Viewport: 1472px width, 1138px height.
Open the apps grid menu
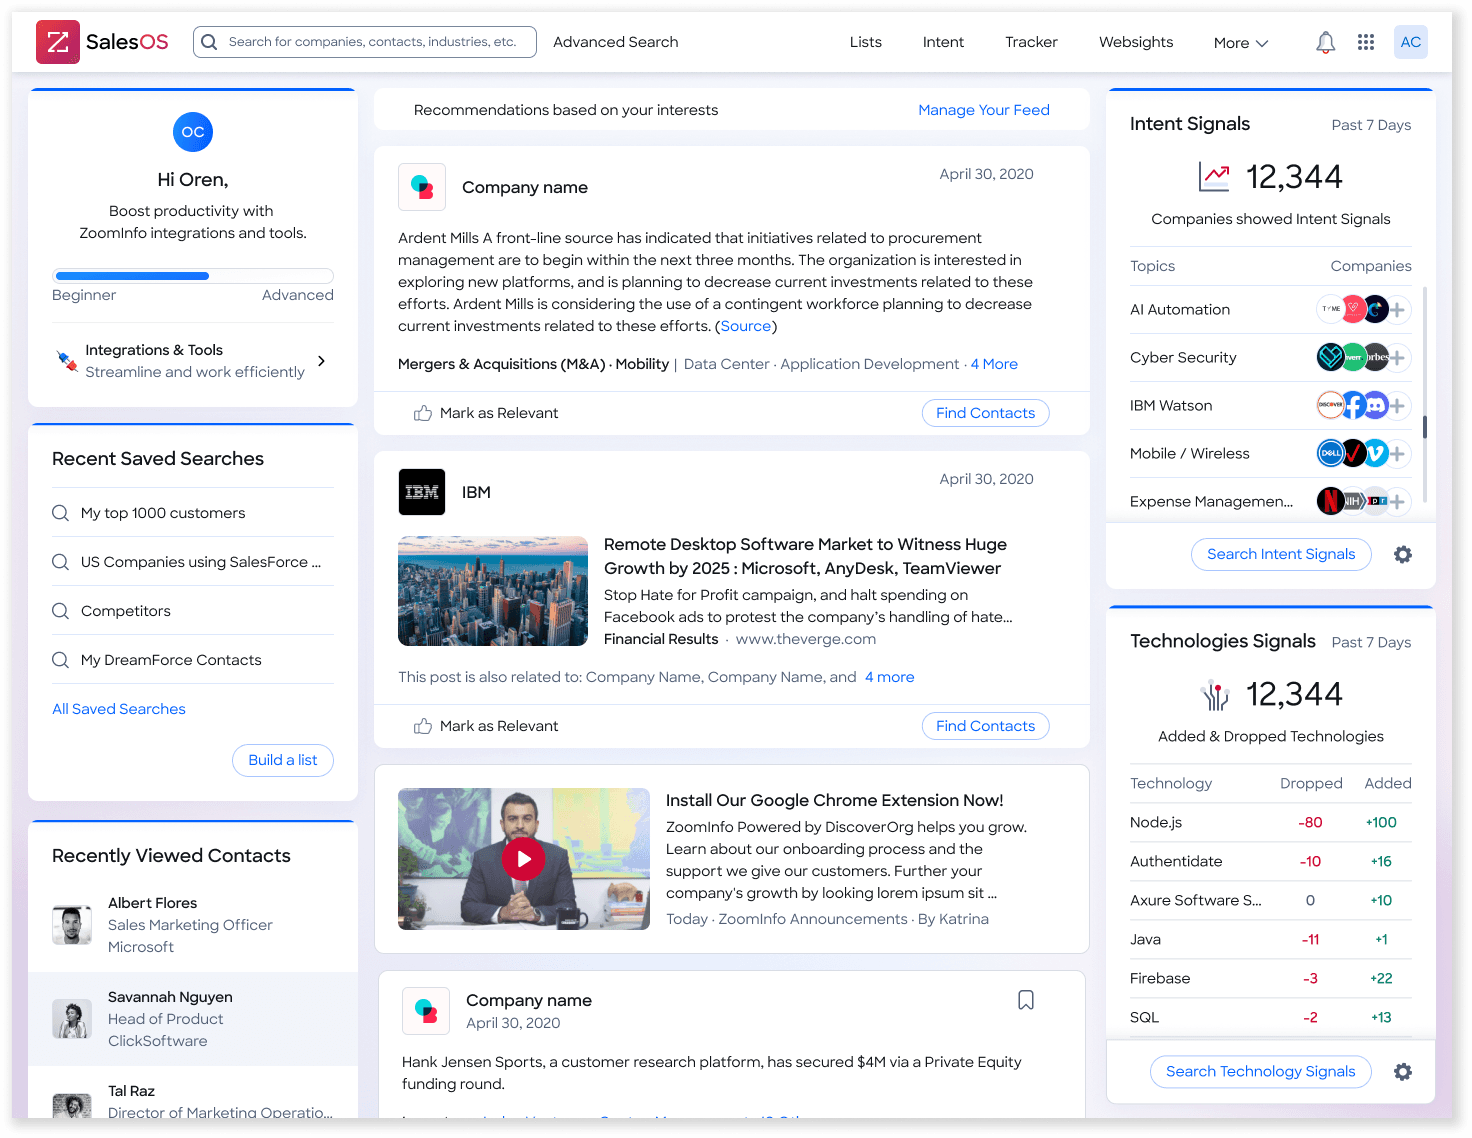click(1366, 42)
